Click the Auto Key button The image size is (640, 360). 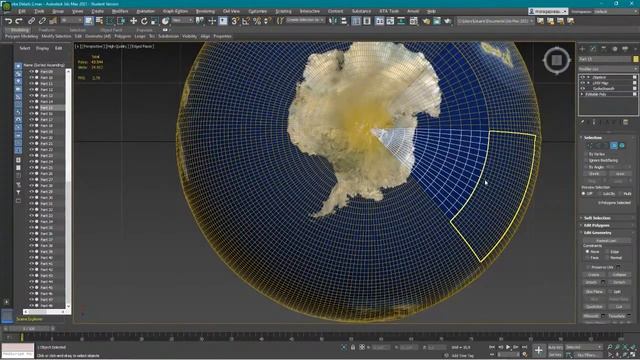(555, 347)
